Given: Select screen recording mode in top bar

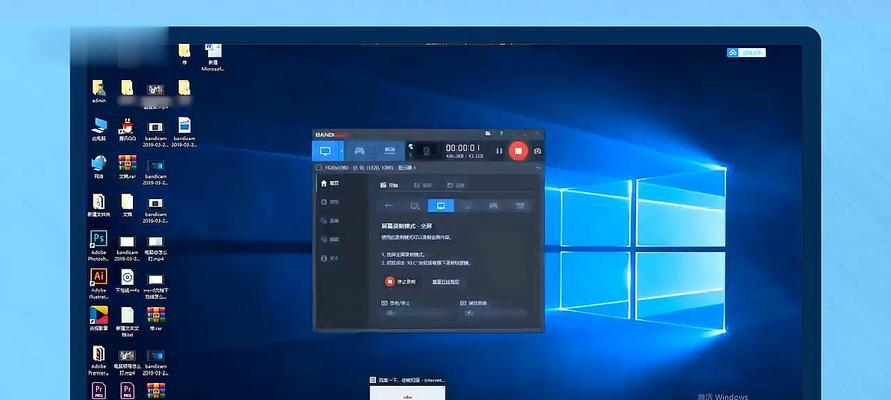Looking at the screenshot, I should pos(324,151).
